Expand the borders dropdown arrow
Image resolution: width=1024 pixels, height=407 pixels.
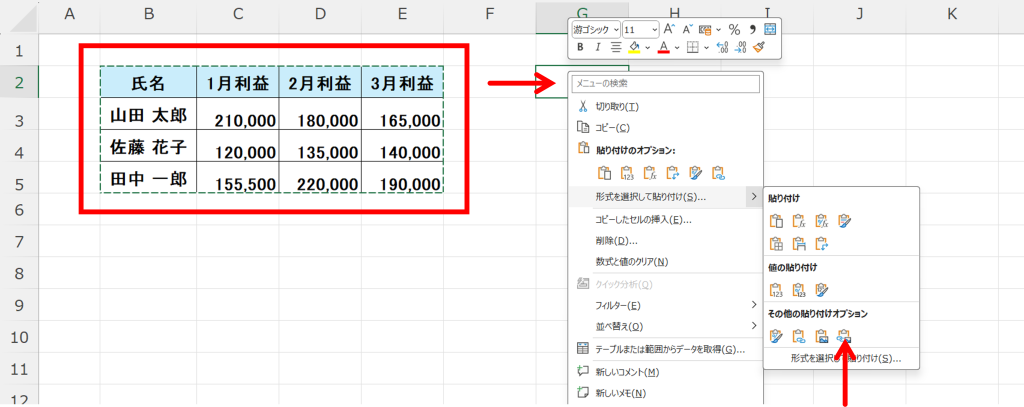[706, 47]
